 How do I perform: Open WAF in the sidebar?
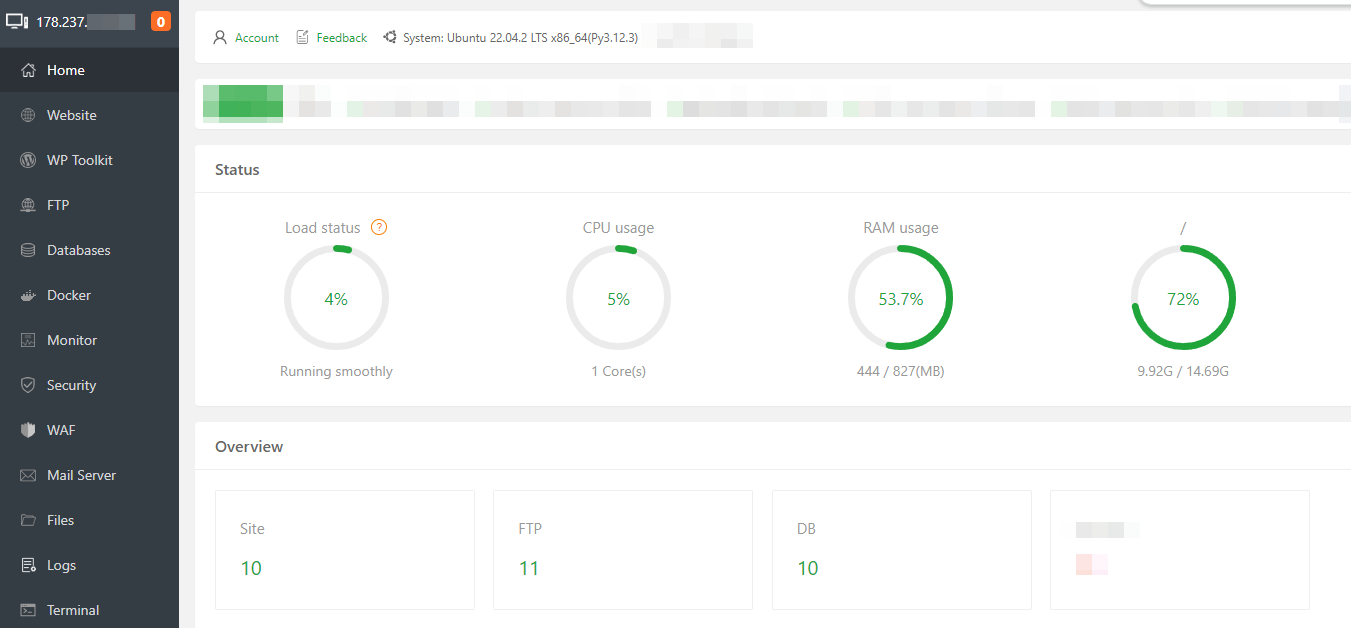[x=89, y=430]
